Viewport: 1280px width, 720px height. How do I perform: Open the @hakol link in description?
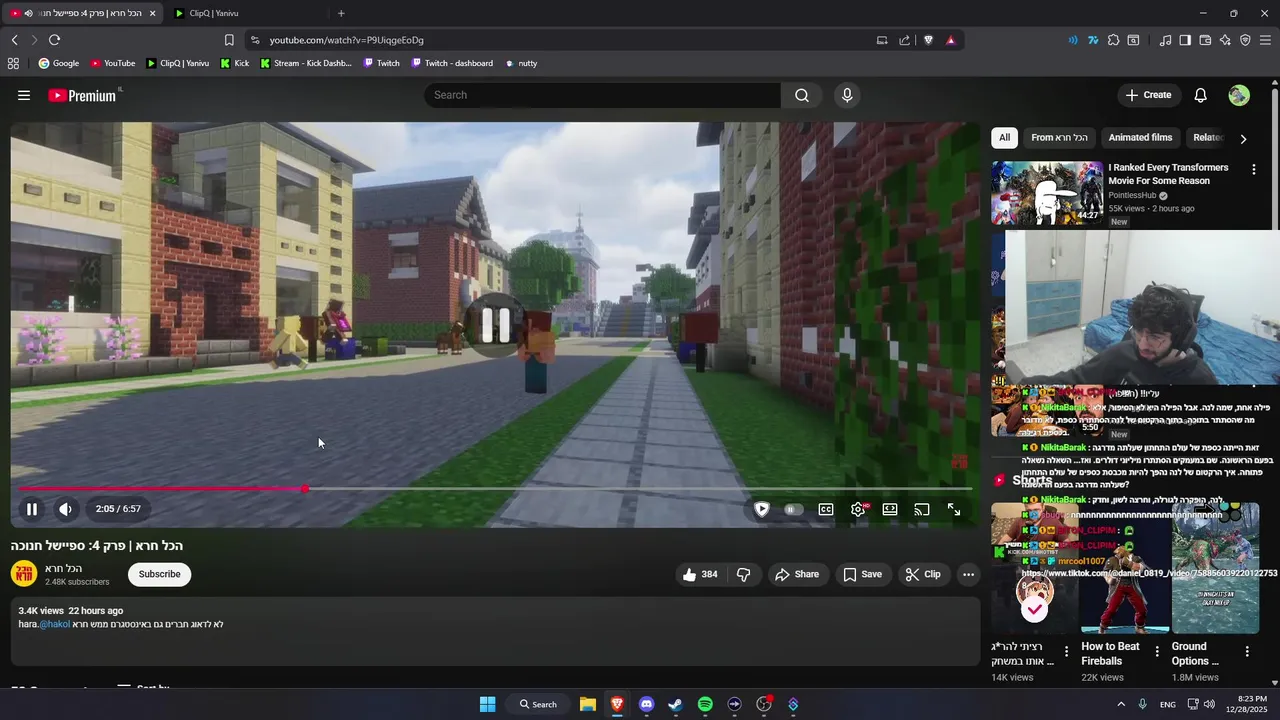point(54,624)
